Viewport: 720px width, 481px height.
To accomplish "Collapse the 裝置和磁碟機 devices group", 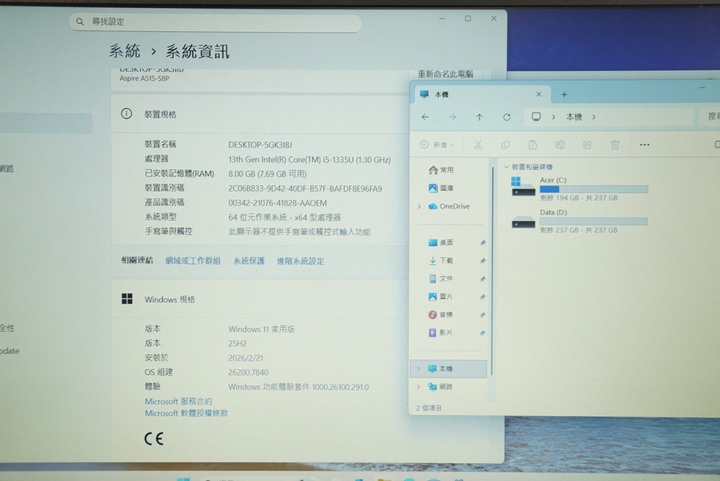I will 507,167.
